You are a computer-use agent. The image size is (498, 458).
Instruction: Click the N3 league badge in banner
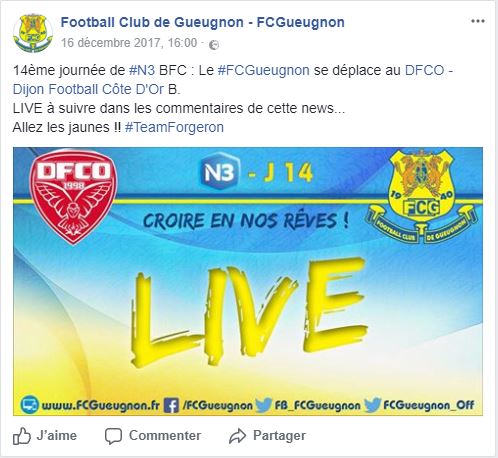[220, 171]
